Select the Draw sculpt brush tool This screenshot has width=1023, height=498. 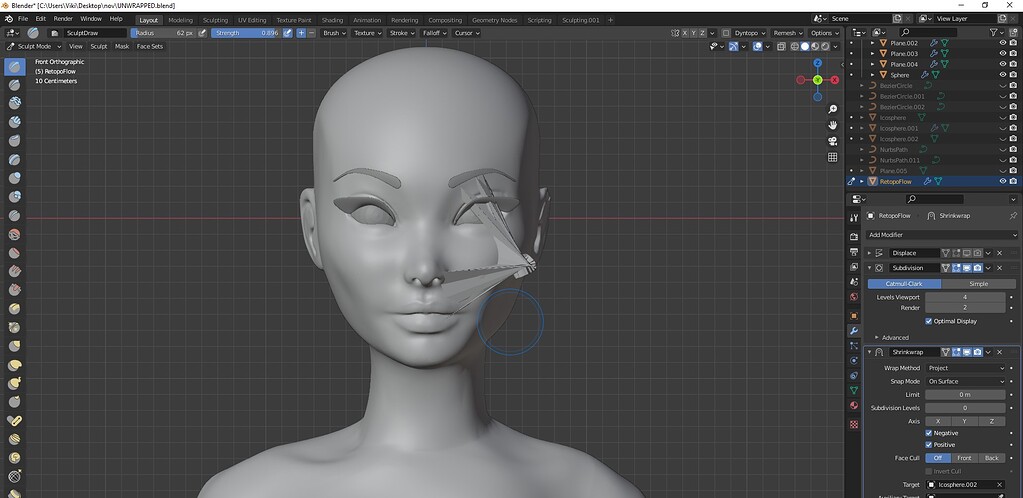coord(14,66)
